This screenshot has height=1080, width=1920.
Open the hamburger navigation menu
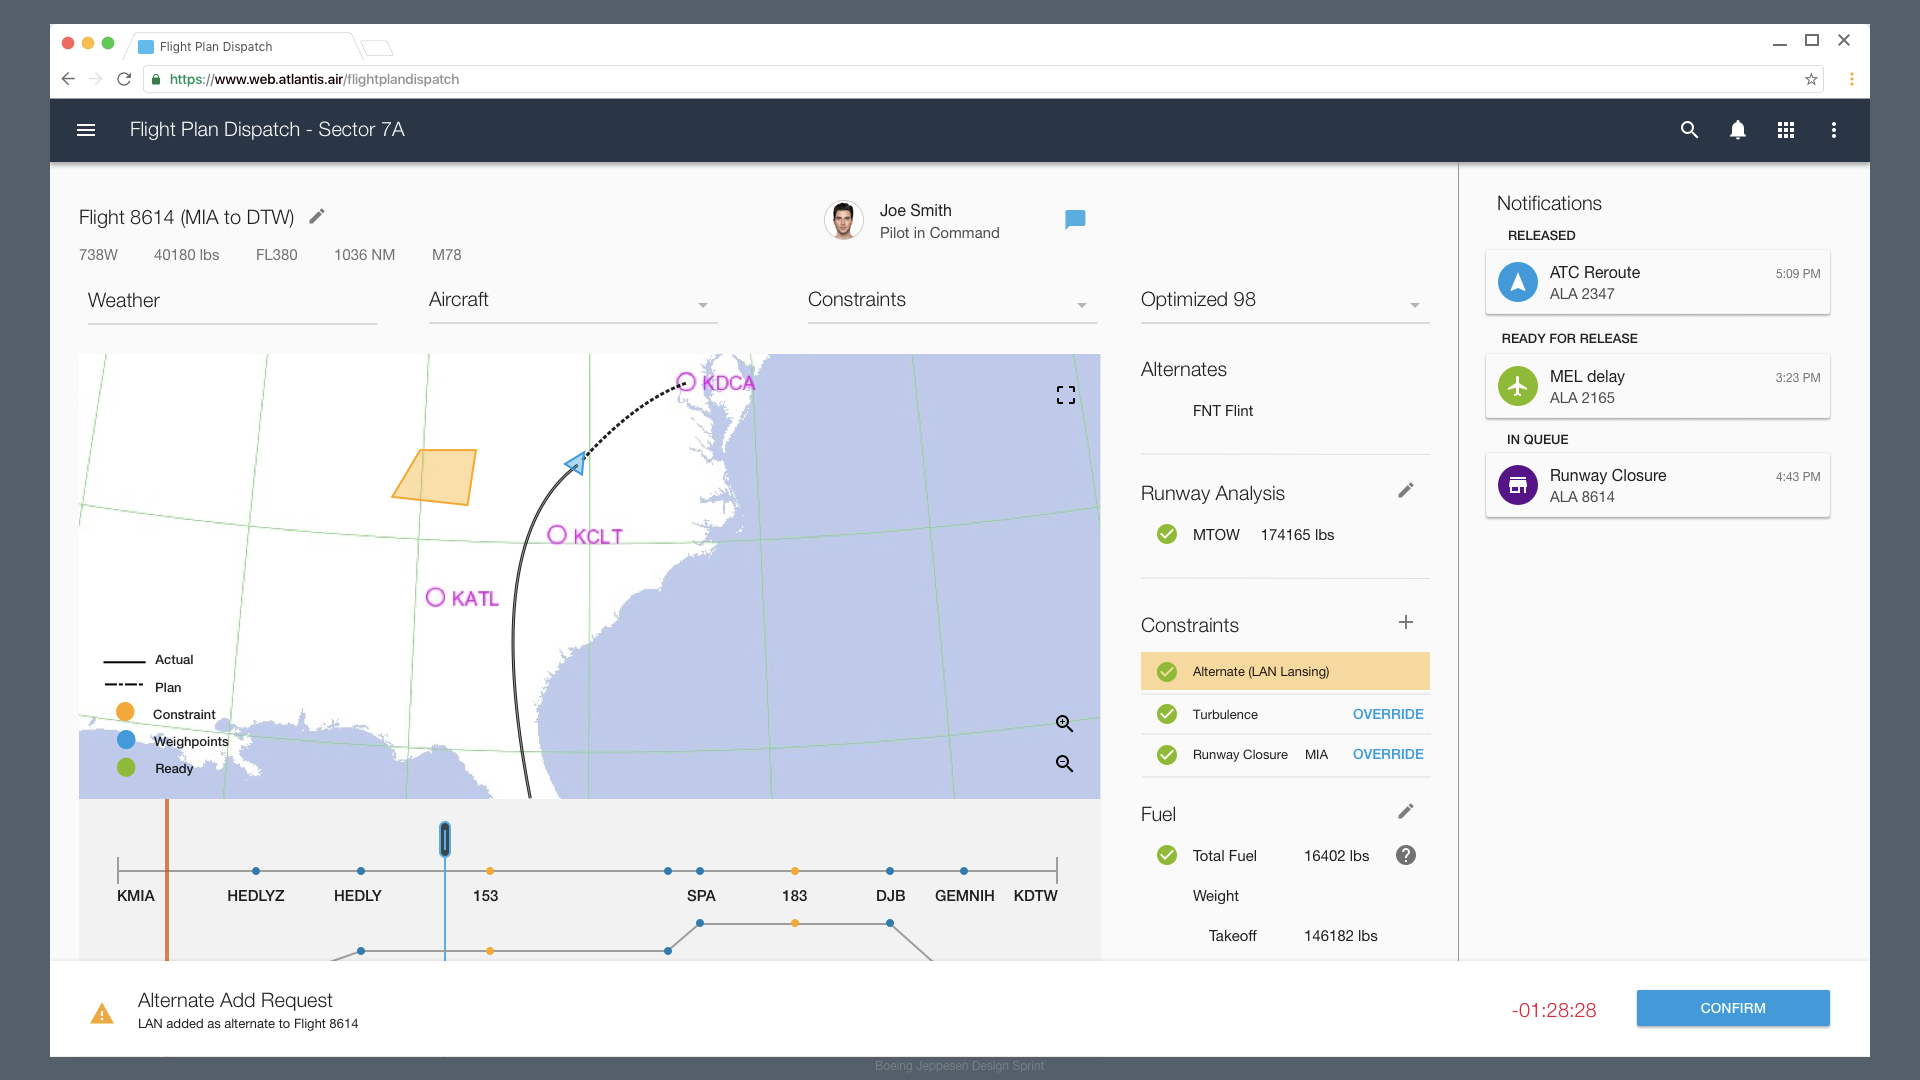tap(86, 130)
